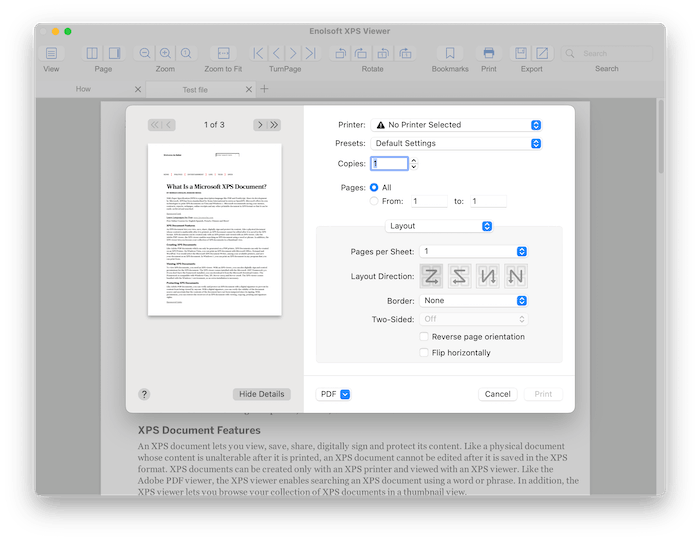Select the From page range radio button
This screenshot has width=700, height=541.
click(x=375, y=201)
